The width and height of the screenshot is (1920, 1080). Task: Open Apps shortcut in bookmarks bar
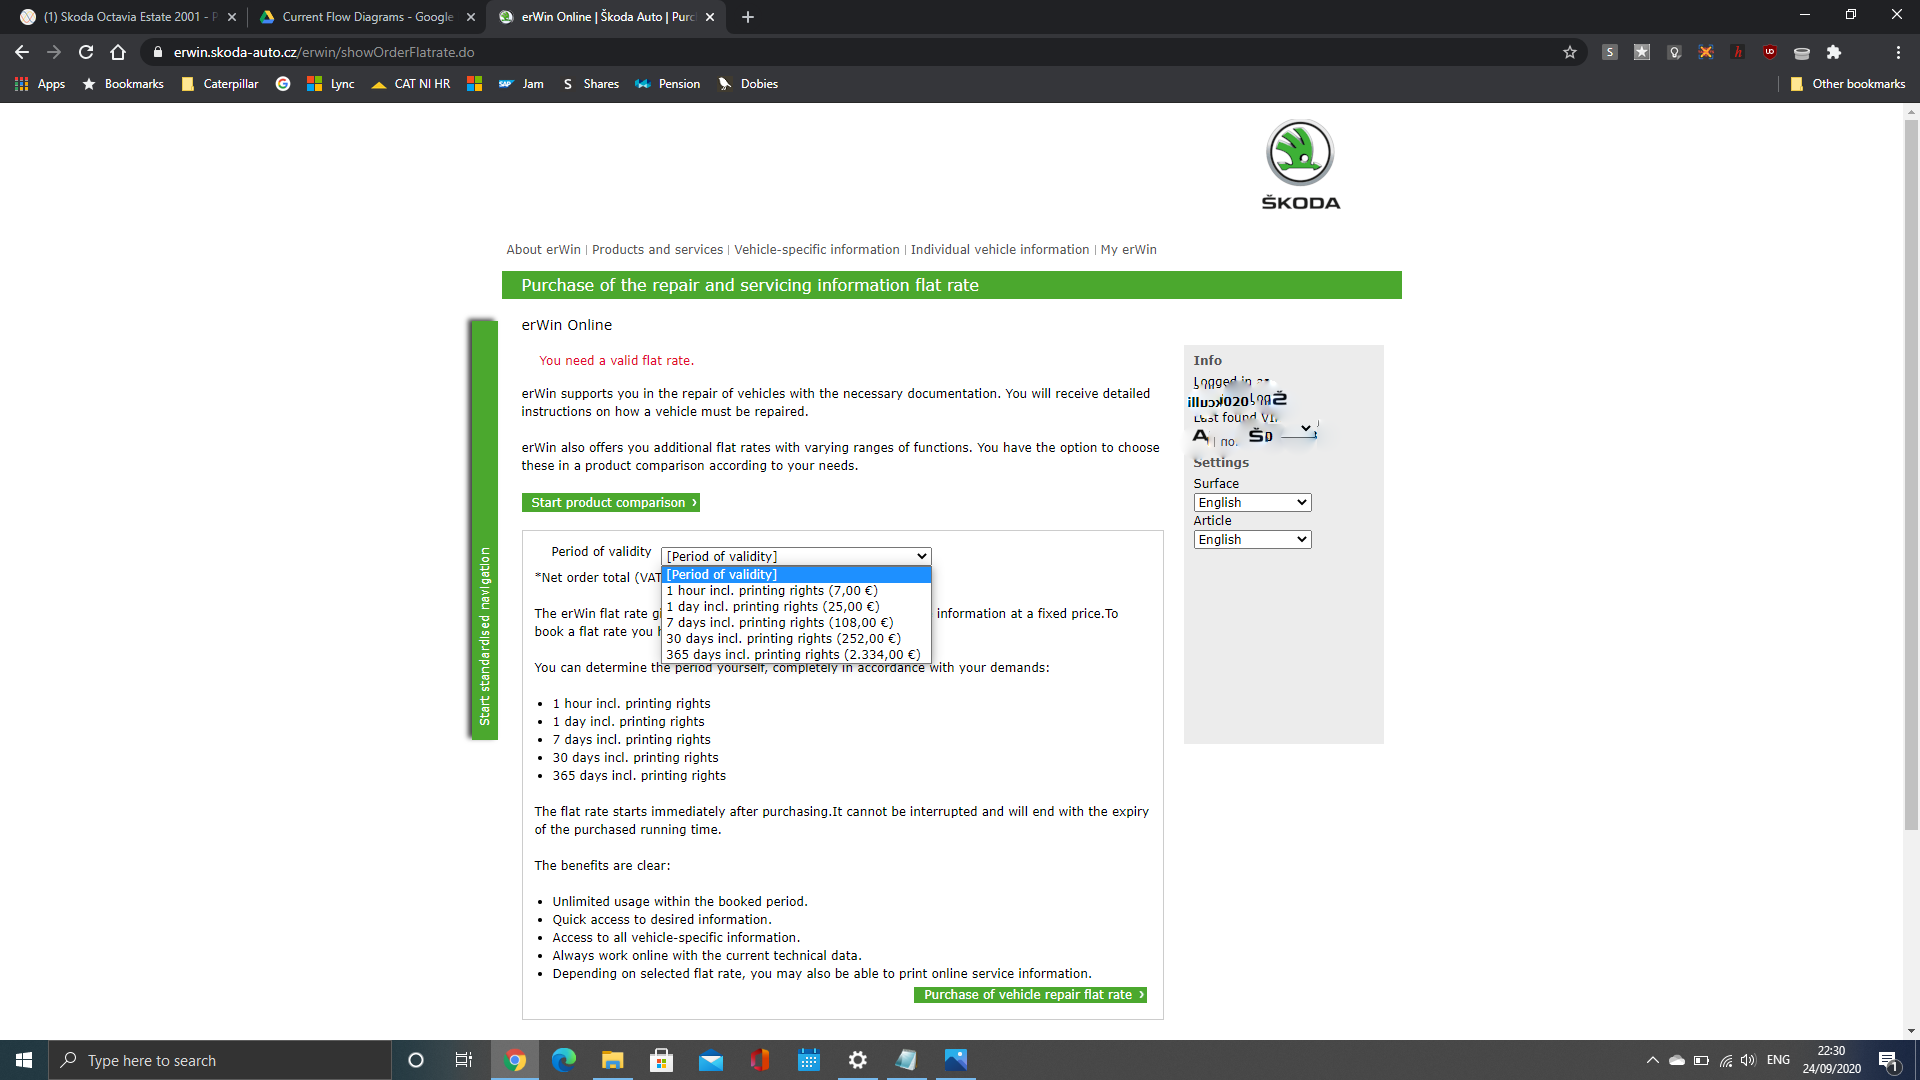click(x=40, y=84)
